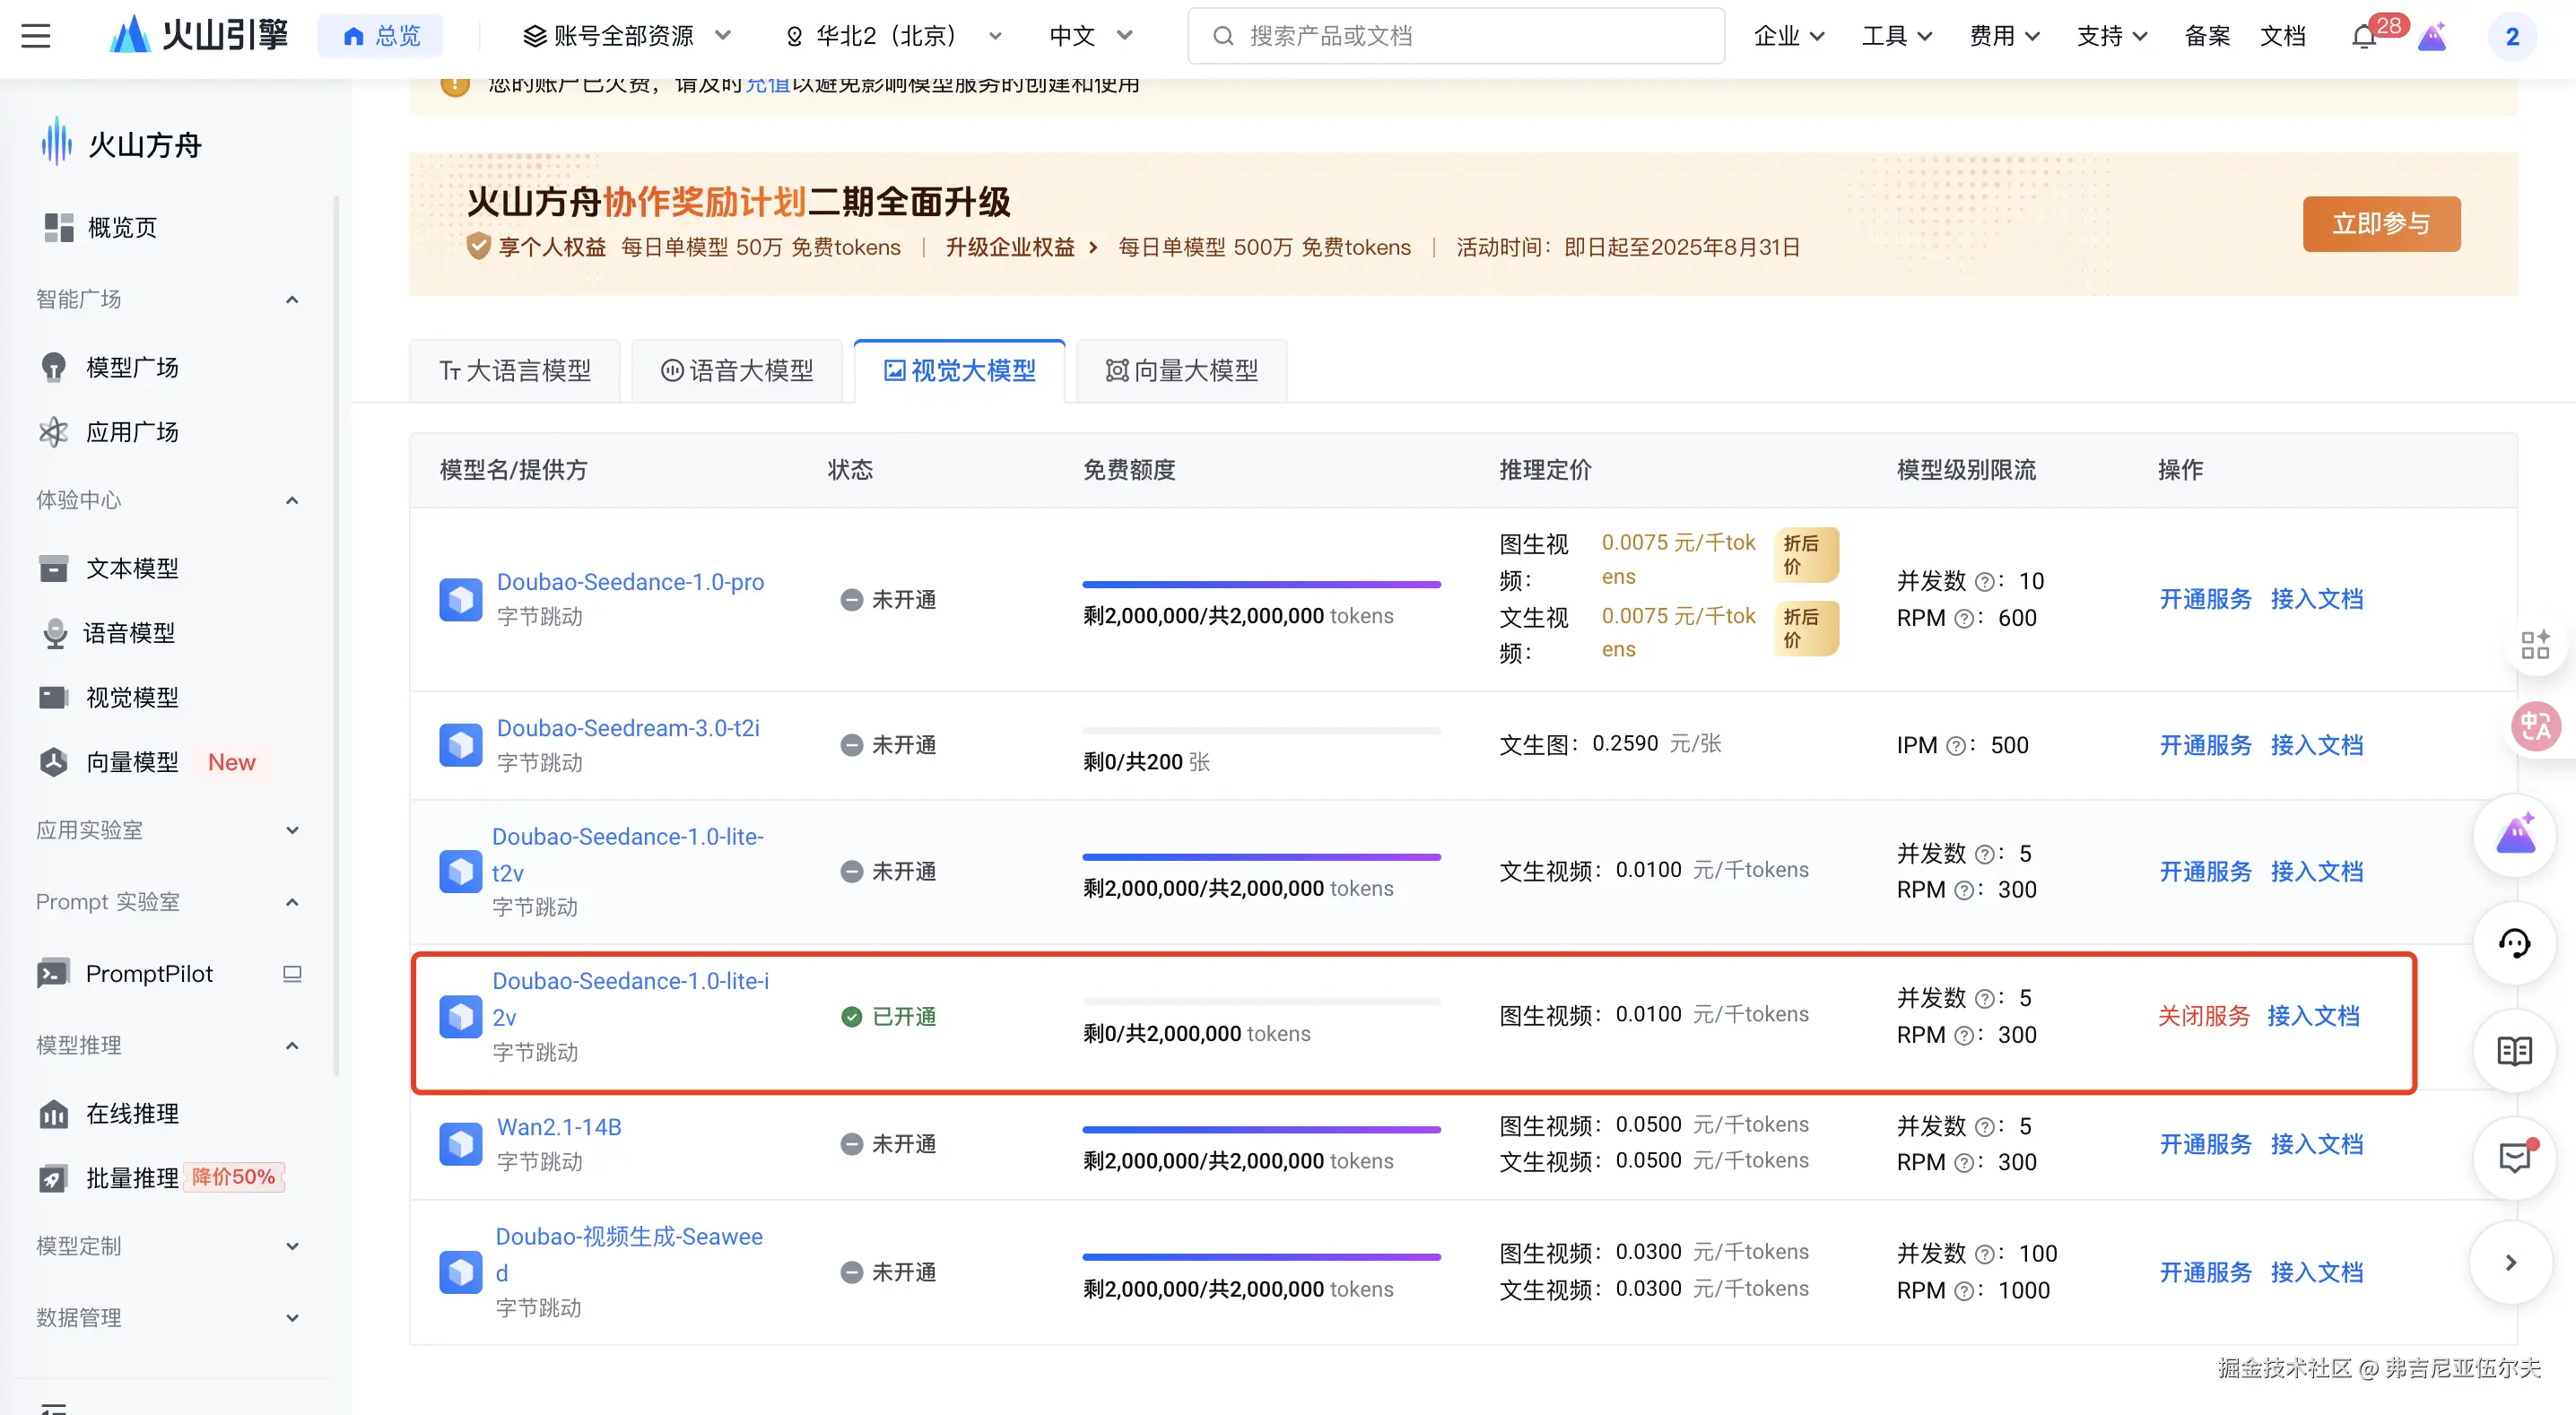Collapse the 智能广场 sidebar section
Image resolution: width=2576 pixels, height=1415 pixels.
(292, 300)
